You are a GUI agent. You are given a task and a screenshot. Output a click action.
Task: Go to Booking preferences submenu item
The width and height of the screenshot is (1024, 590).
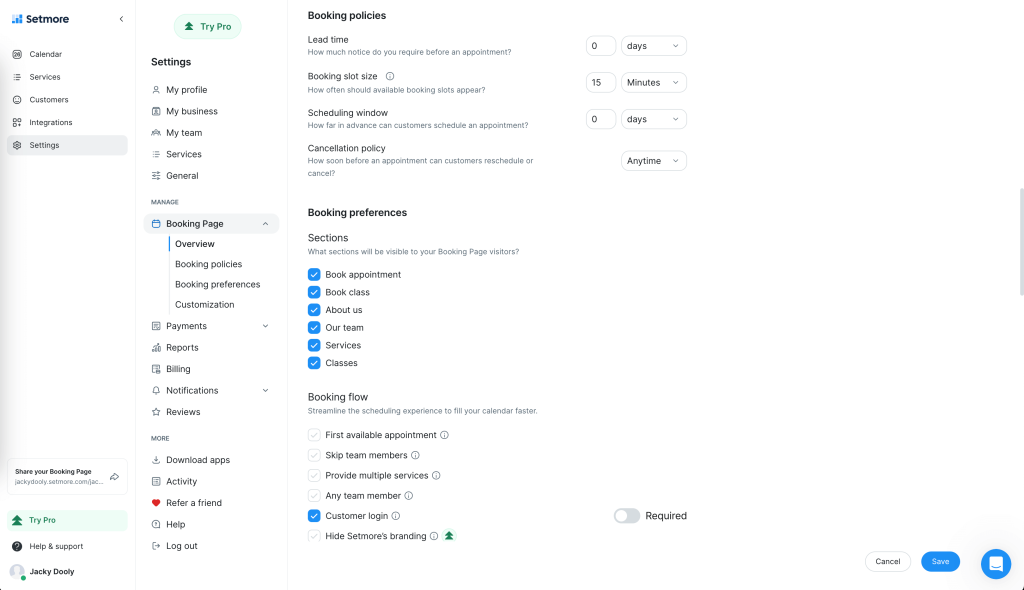pyautogui.click(x=217, y=284)
